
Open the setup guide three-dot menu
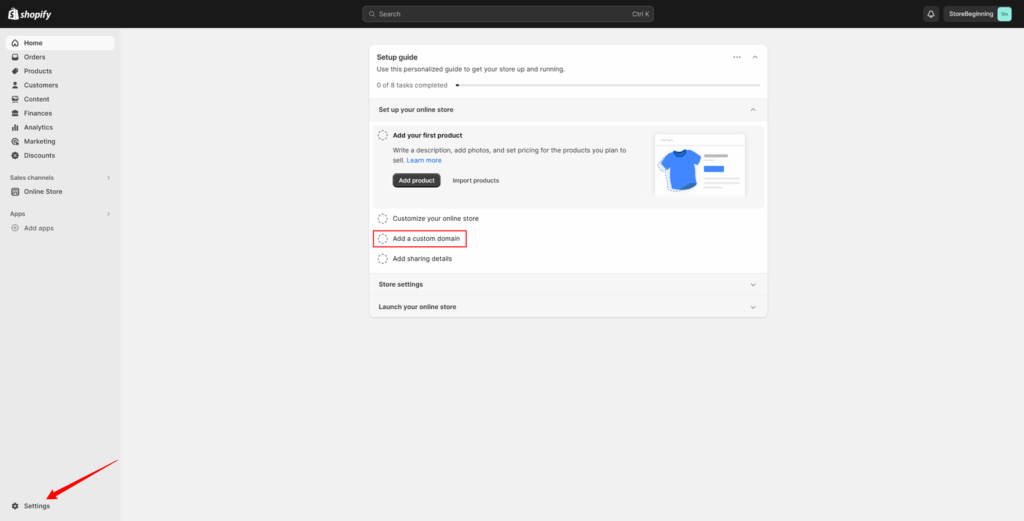point(737,57)
